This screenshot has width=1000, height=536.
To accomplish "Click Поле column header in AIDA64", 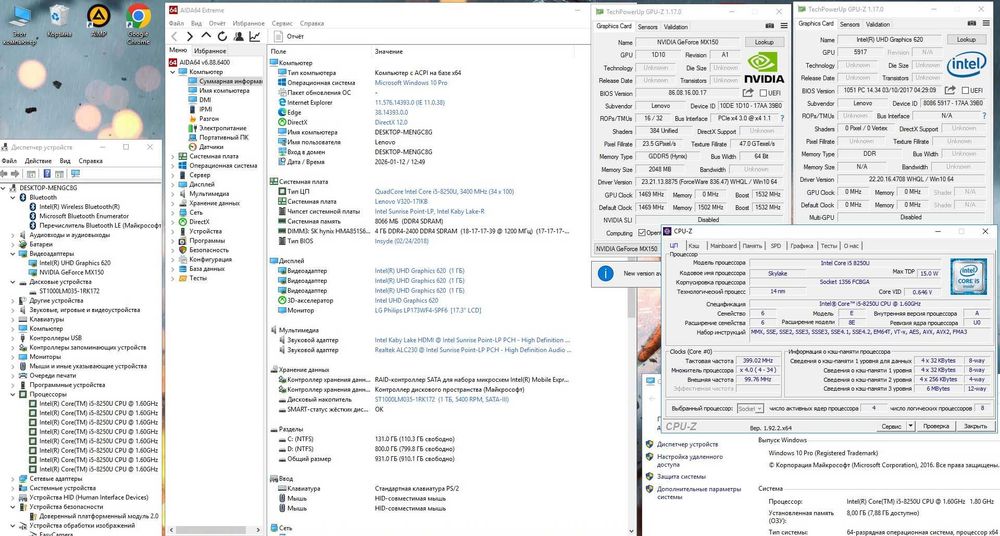I will click(x=278, y=51).
